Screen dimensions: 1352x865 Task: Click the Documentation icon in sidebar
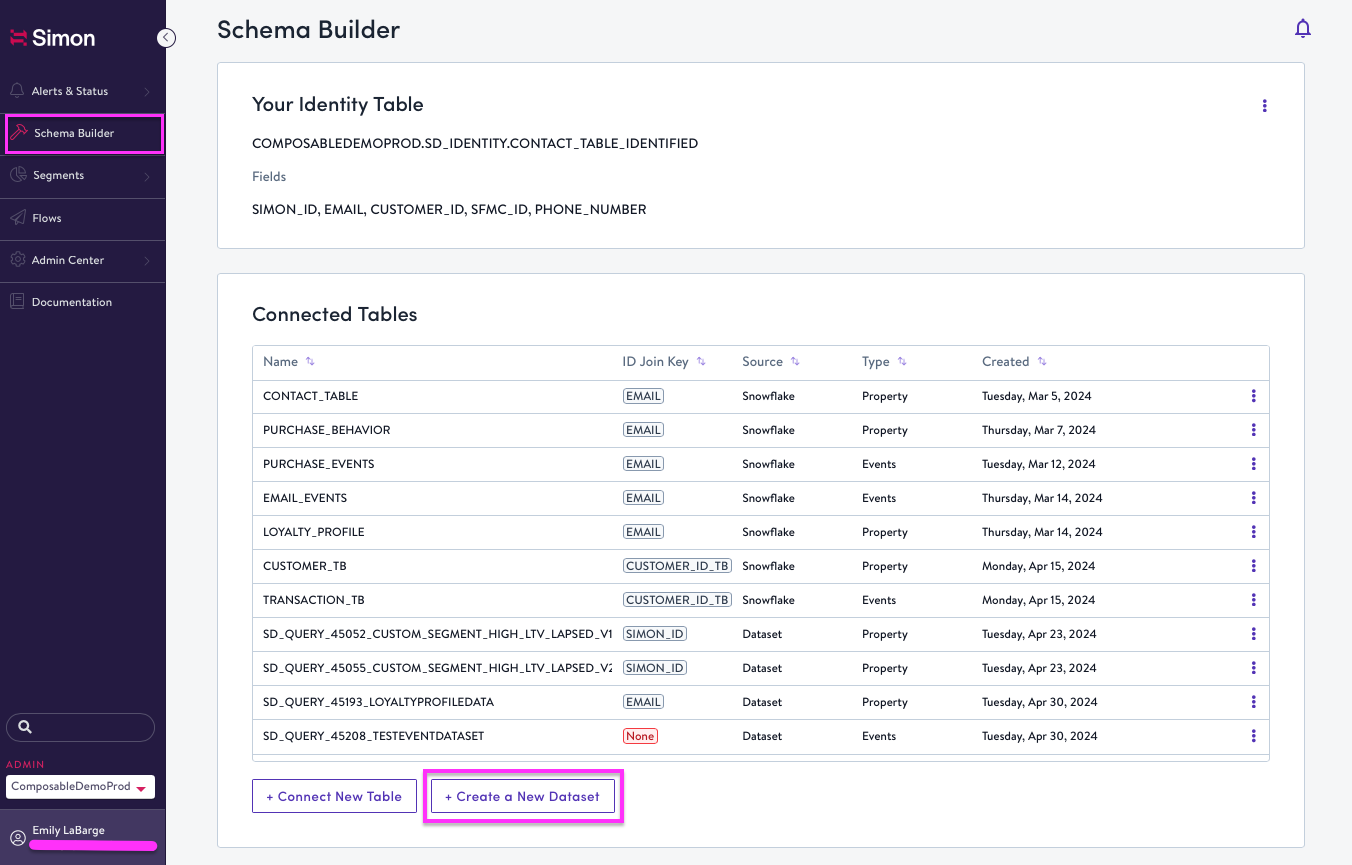16,301
